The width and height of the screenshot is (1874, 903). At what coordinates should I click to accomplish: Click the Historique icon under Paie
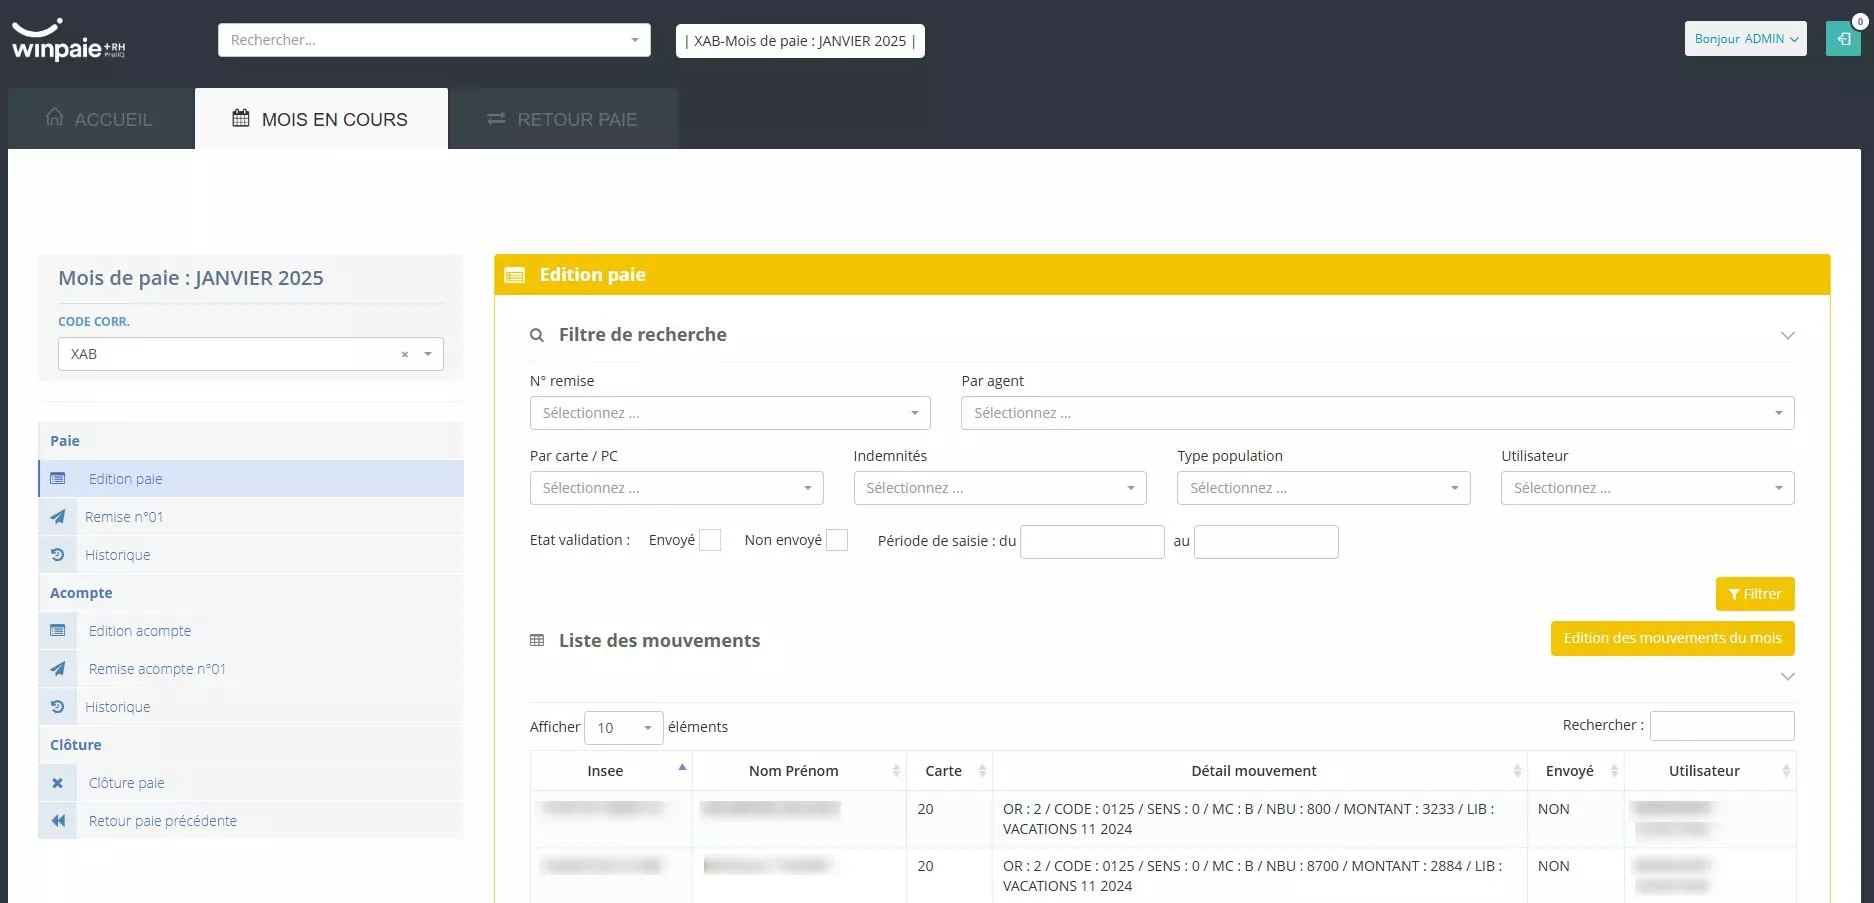coord(58,555)
